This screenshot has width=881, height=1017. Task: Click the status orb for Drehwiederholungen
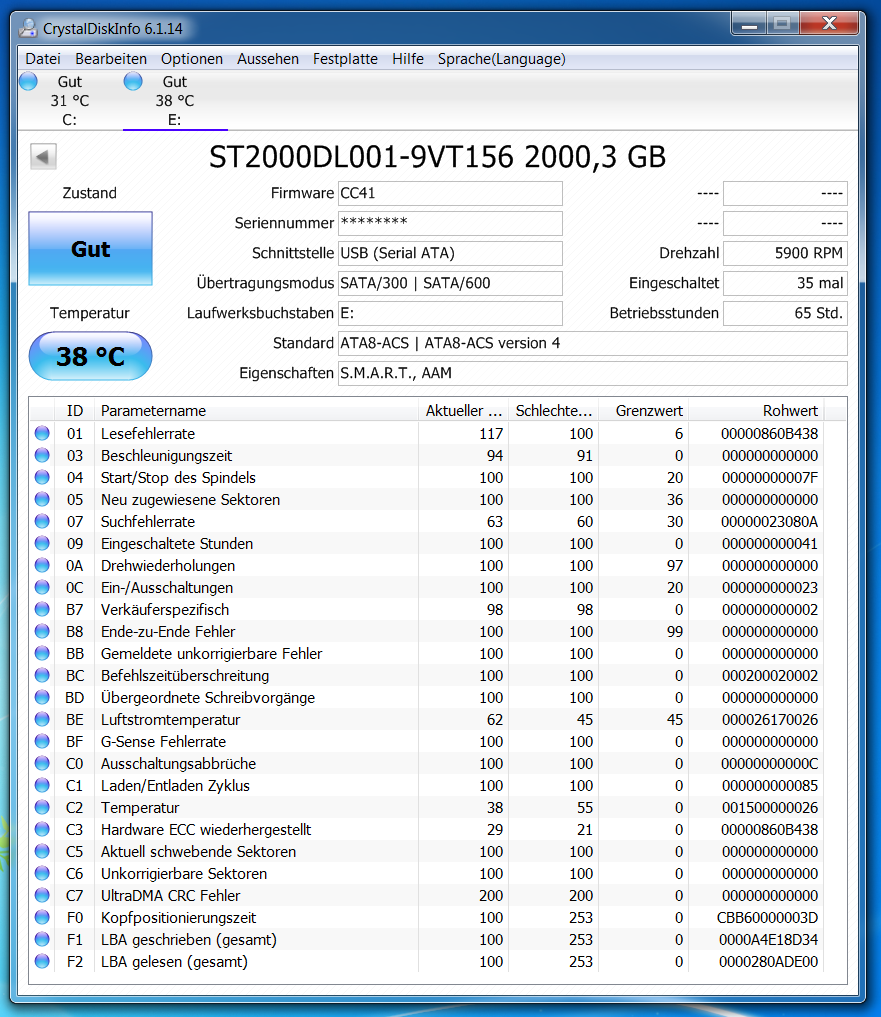pyautogui.click(x=42, y=566)
